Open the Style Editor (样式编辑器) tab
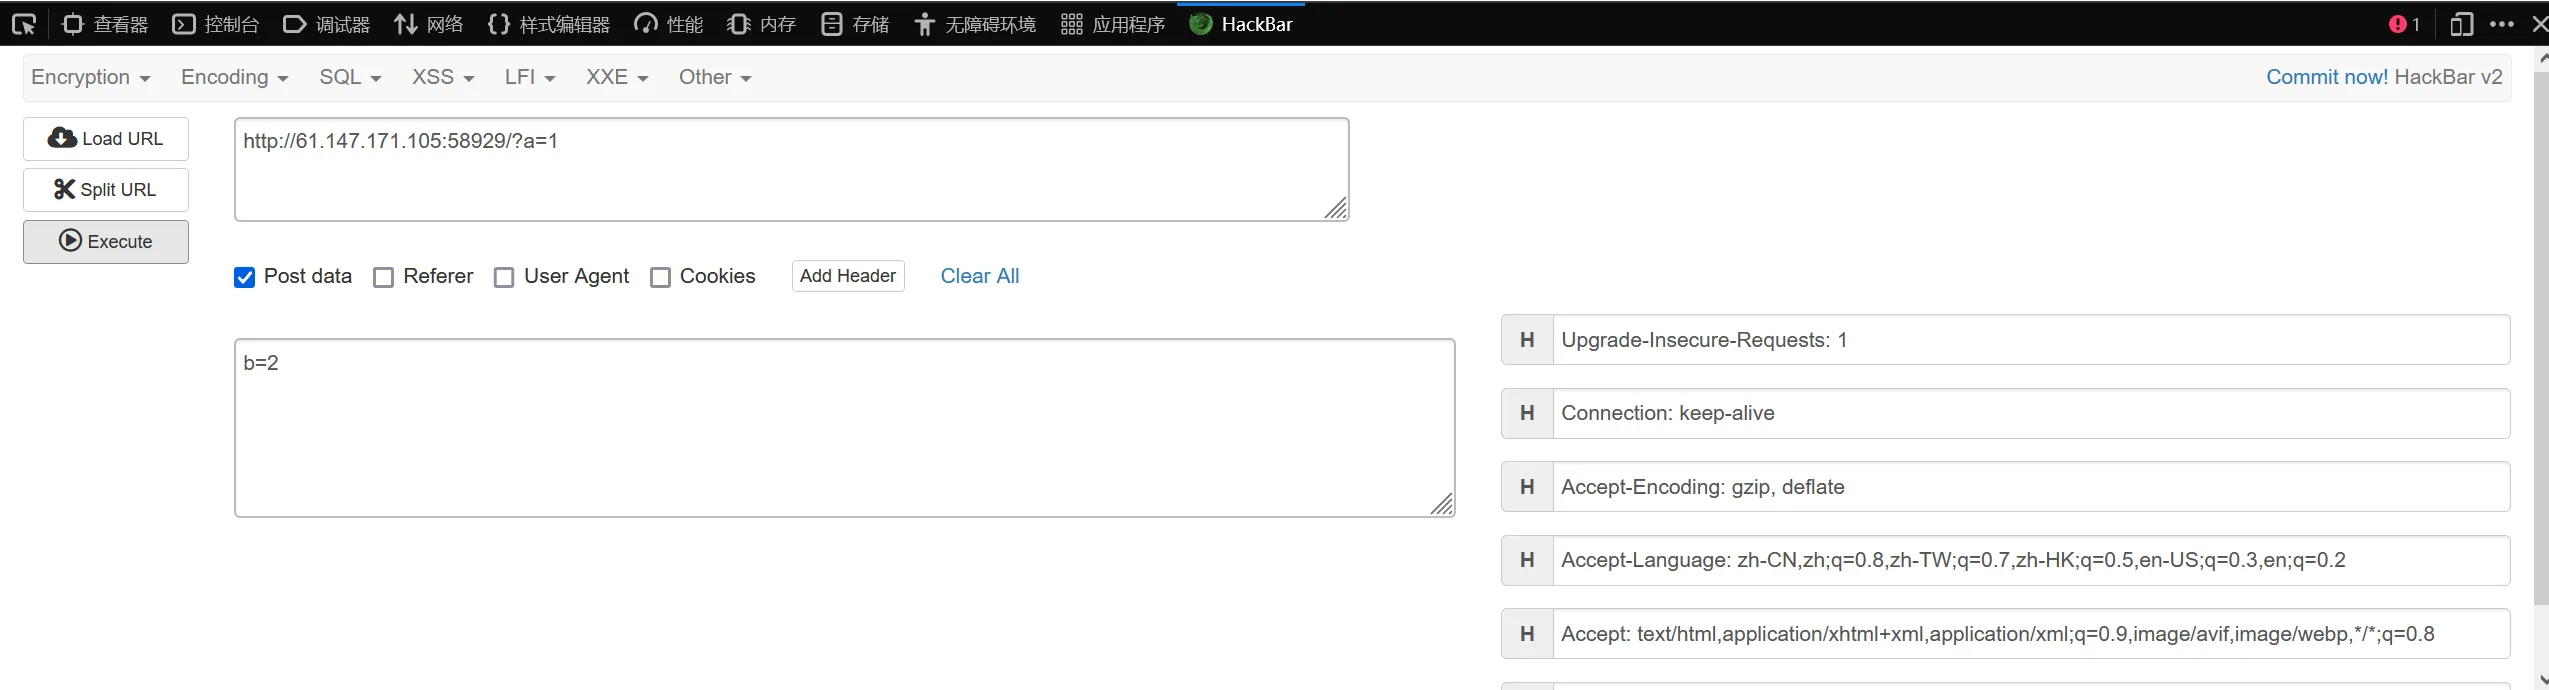 coord(549,24)
